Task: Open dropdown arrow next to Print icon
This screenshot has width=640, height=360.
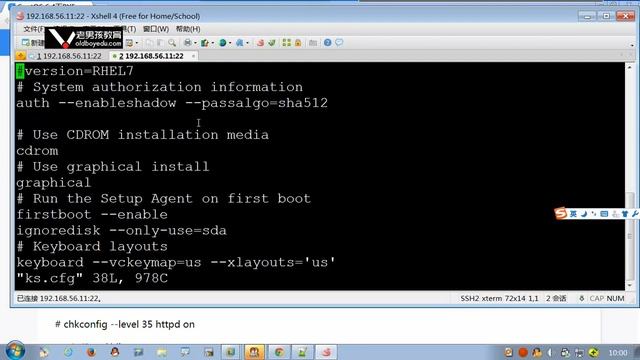Action: [195, 43]
